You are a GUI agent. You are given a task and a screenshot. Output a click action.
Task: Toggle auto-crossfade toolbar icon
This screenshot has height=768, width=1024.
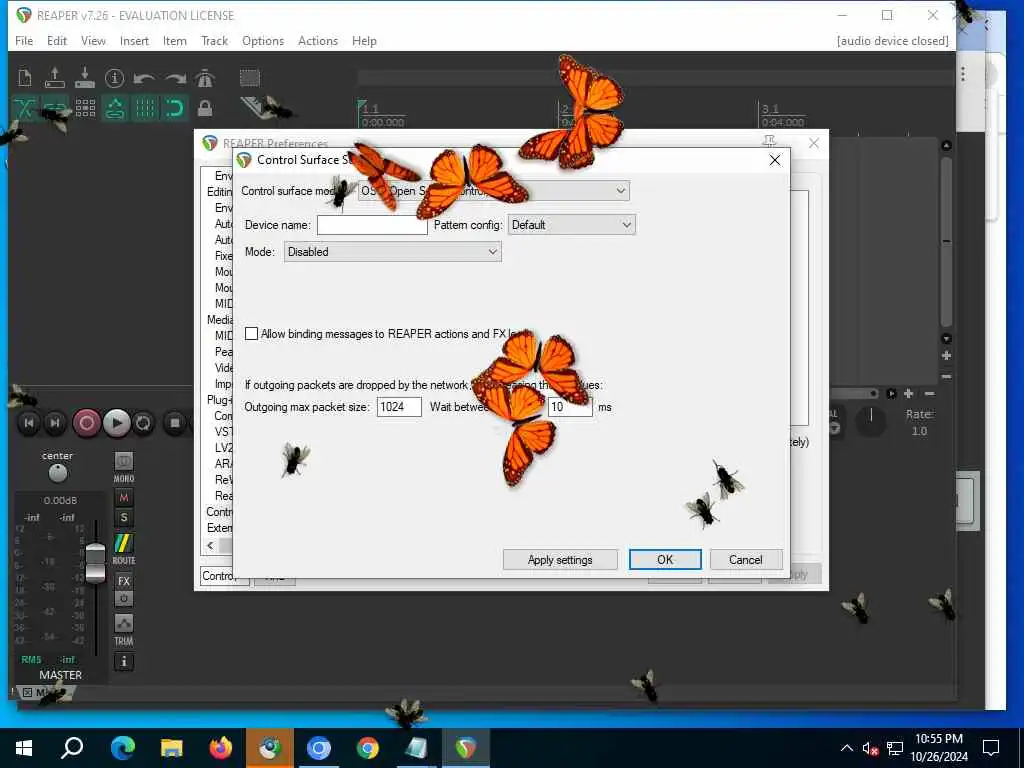click(25, 108)
